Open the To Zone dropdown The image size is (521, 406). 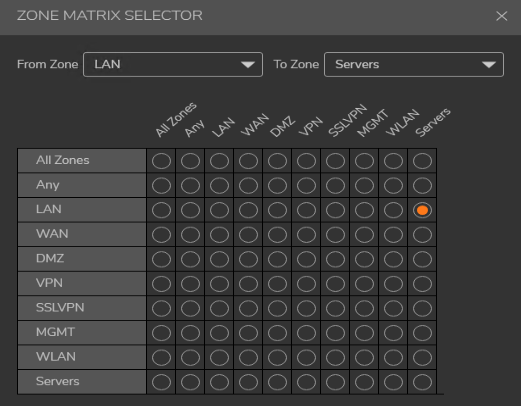coord(414,64)
